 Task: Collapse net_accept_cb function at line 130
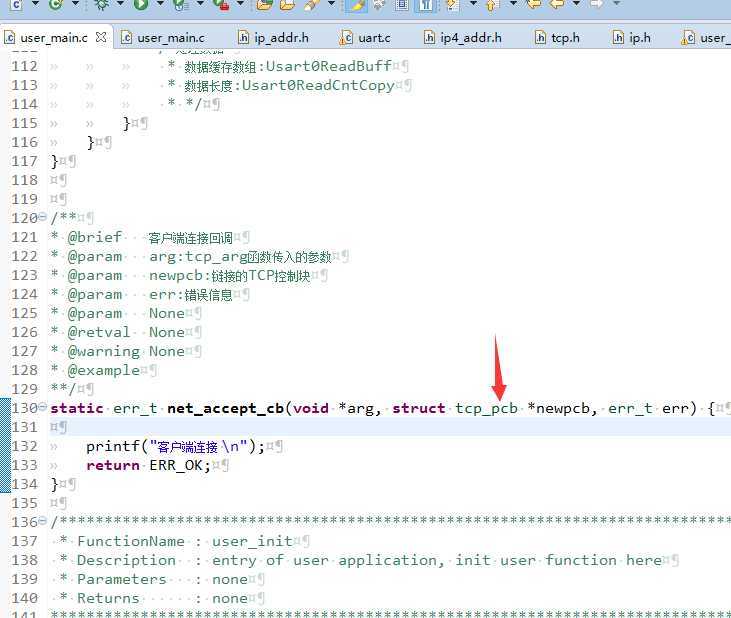pyautogui.click(x=43, y=408)
